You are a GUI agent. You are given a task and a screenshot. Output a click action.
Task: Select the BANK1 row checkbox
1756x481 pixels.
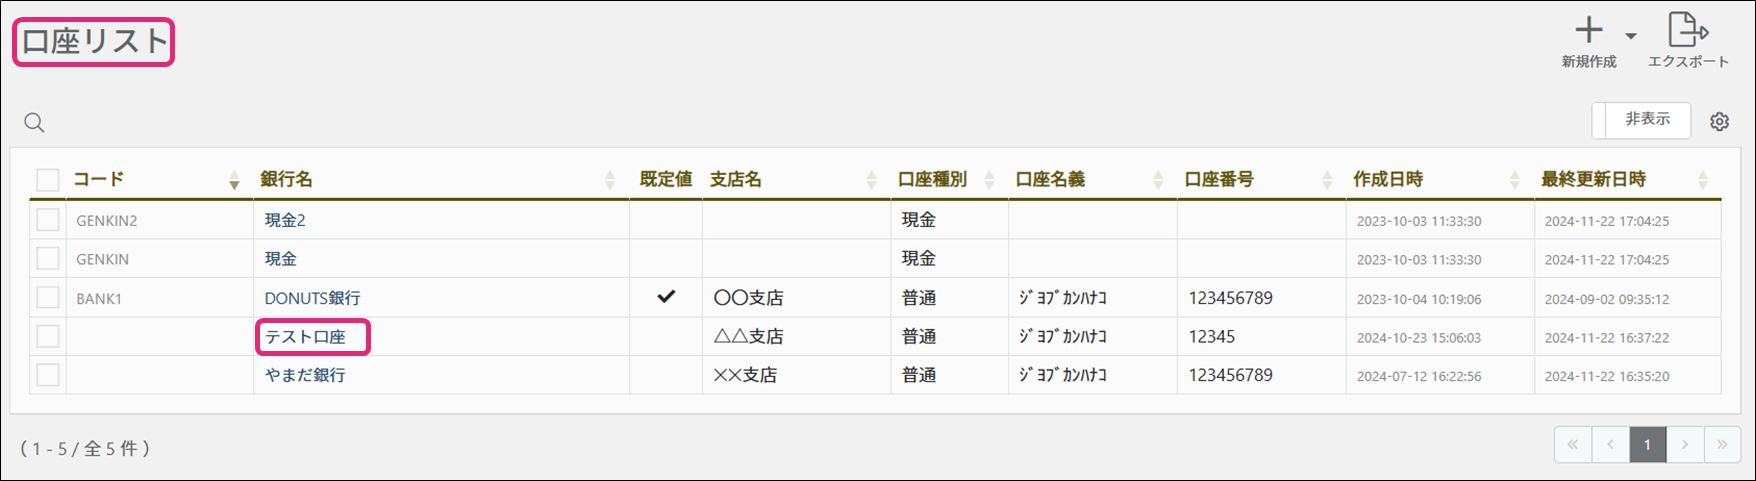[x=48, y=298]
